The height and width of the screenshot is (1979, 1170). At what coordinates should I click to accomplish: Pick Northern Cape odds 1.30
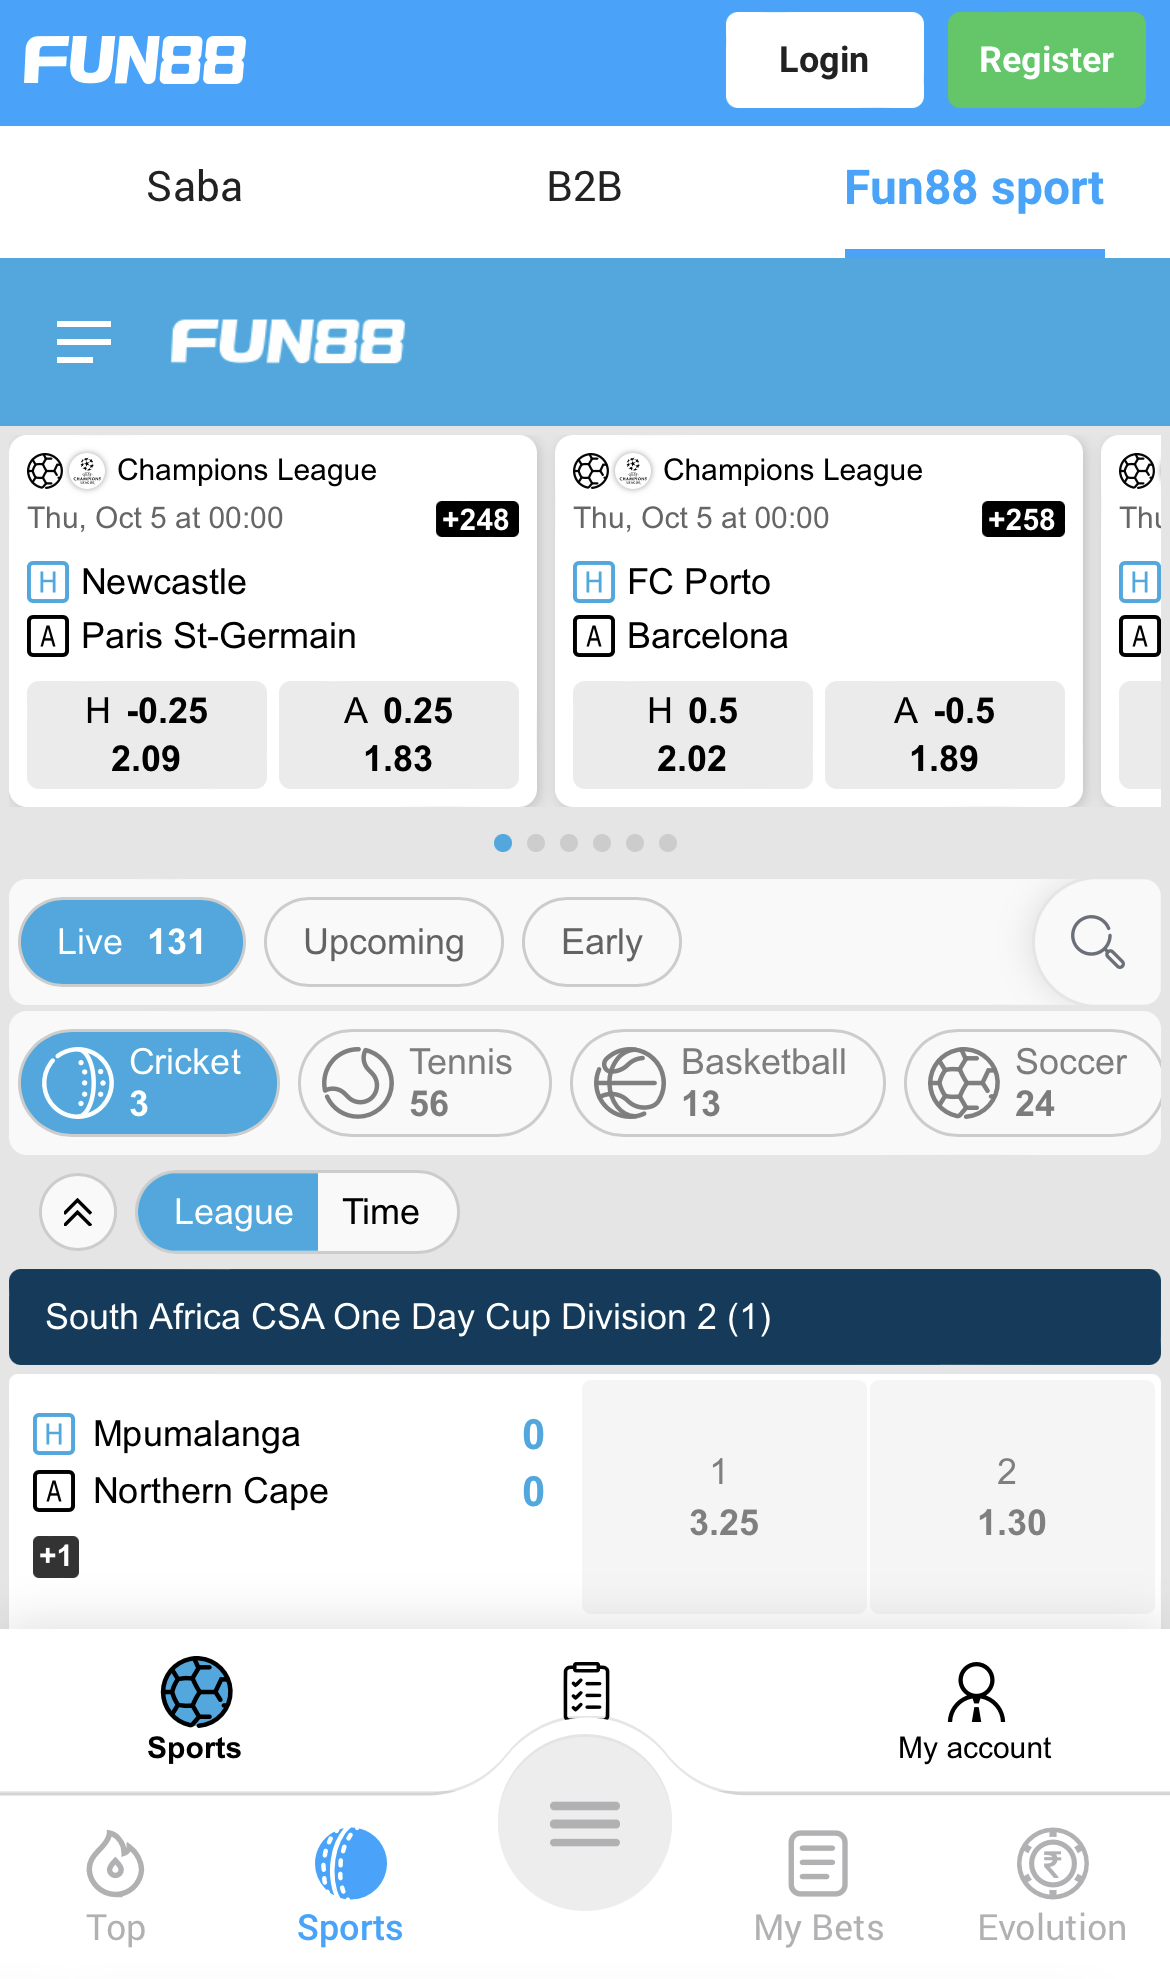tap(1011, 1497)
